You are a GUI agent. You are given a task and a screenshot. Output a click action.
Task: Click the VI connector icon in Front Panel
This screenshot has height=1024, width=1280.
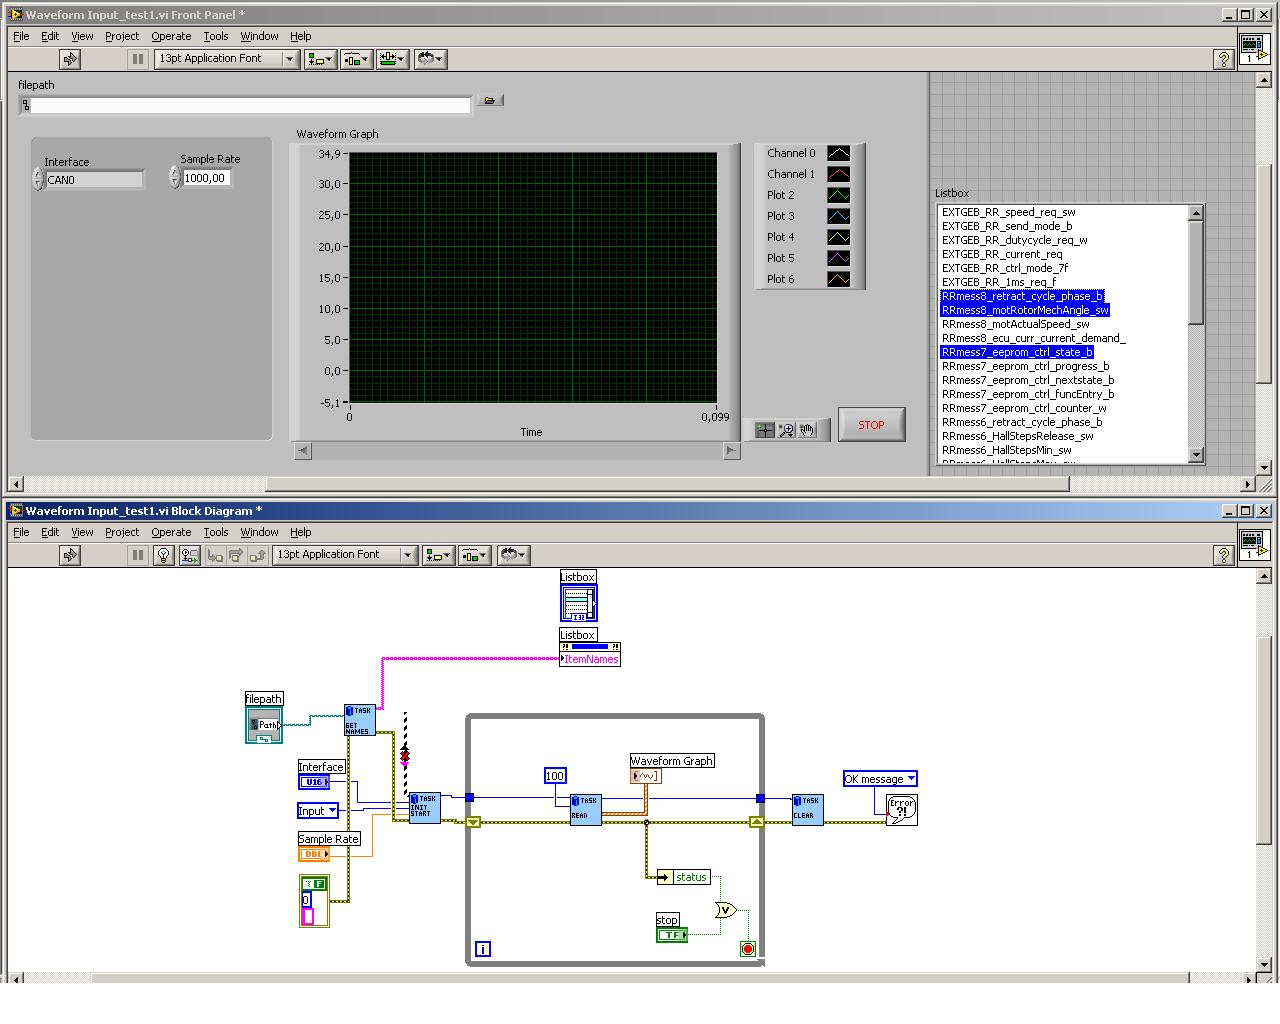click(x=1253, y=49)
